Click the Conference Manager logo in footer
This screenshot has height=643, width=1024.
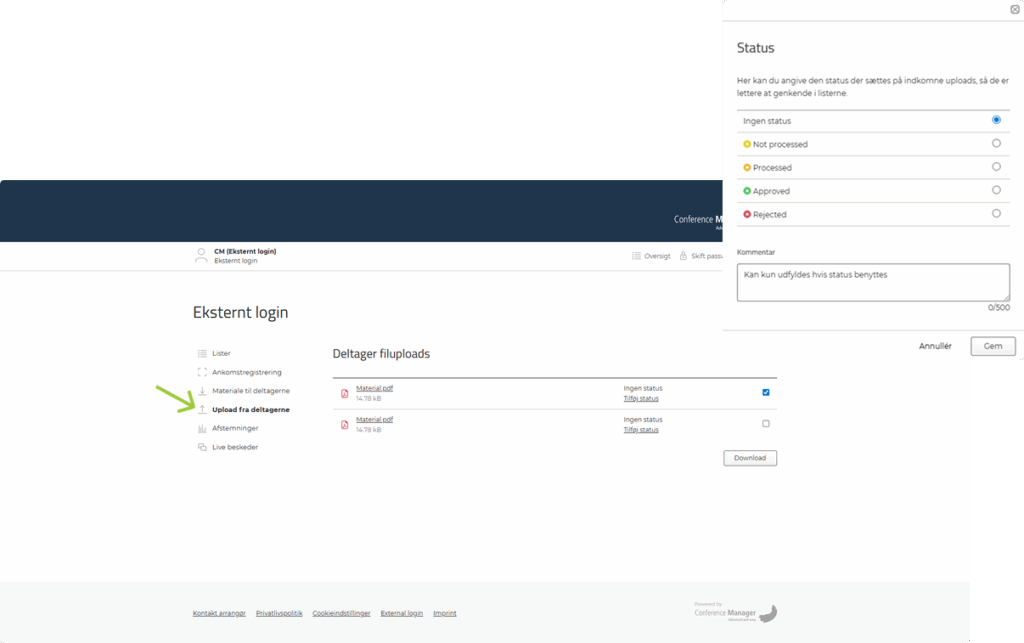[x=735, y=612]
